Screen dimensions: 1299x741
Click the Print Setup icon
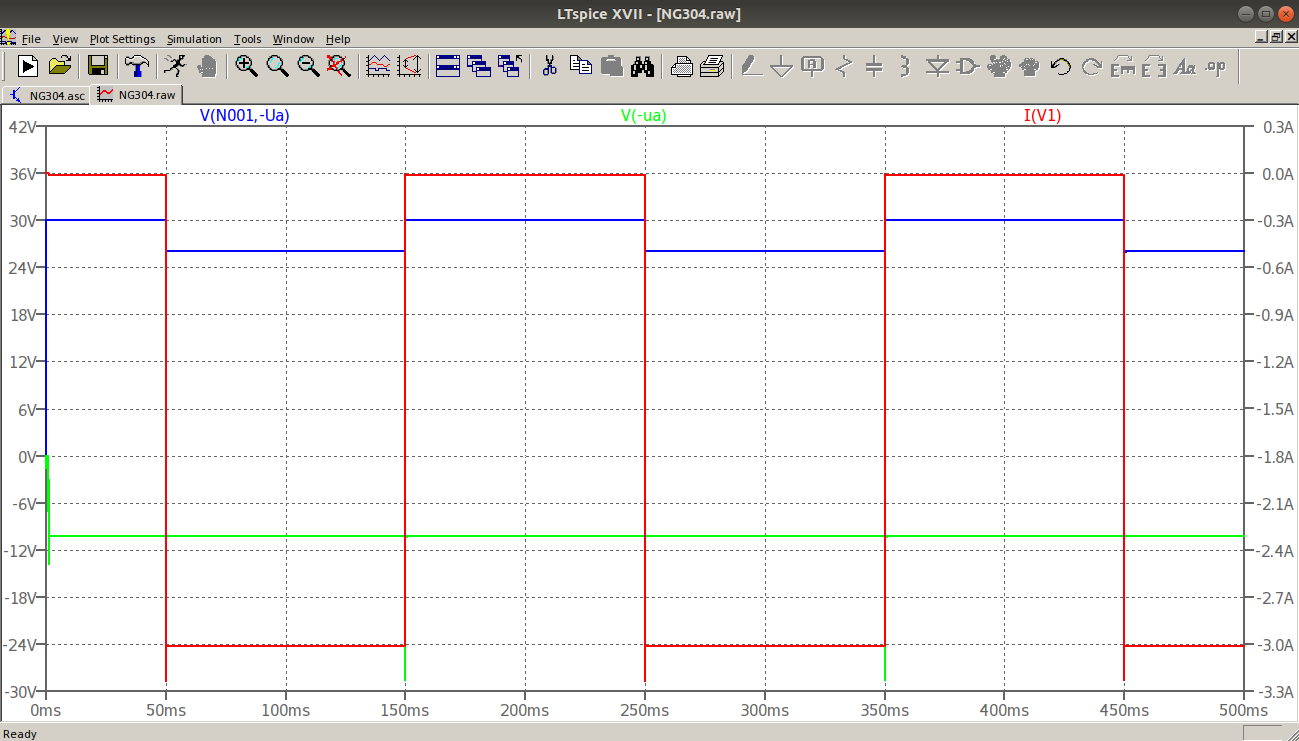[x=681, y=66]
